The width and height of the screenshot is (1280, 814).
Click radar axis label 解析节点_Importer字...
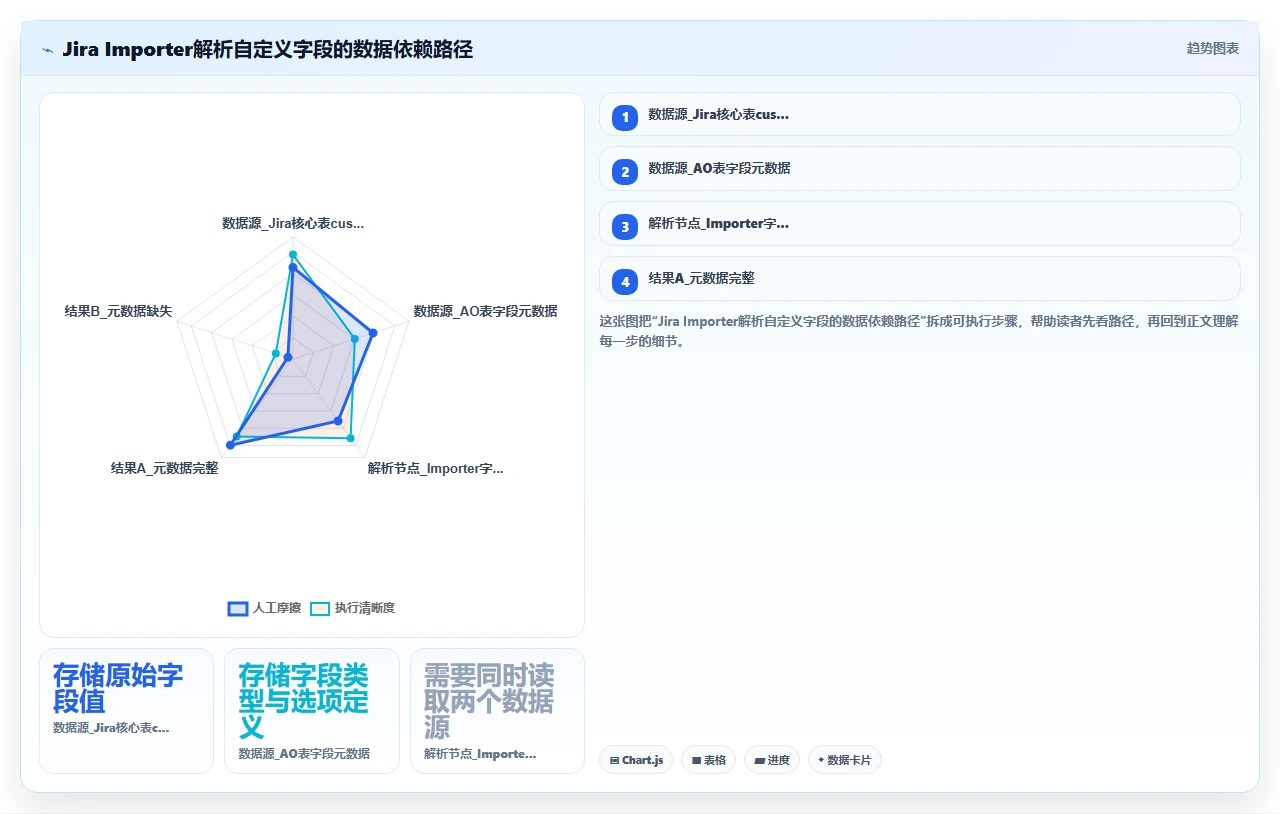tap(436, 468)
